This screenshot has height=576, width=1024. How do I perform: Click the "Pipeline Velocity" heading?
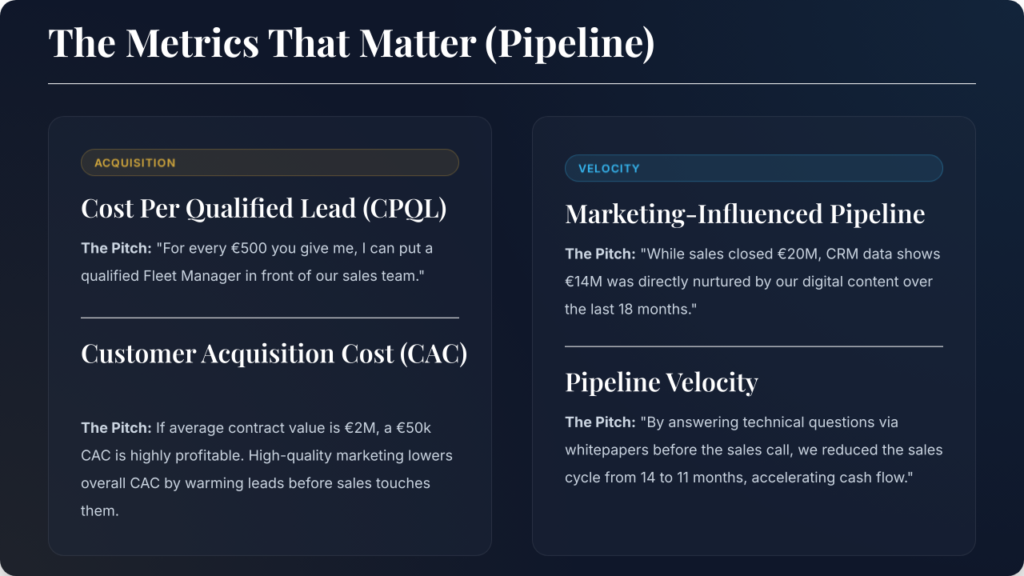[x=661, y=382]
